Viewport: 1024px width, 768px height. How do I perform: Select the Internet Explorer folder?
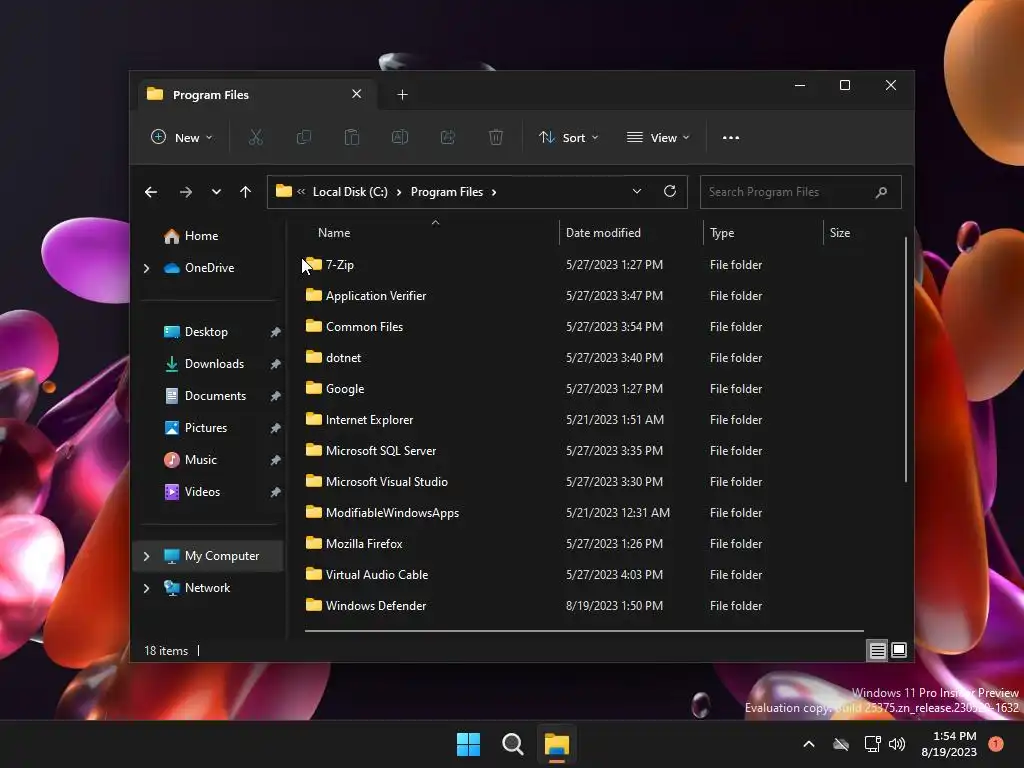coord(584,420)
